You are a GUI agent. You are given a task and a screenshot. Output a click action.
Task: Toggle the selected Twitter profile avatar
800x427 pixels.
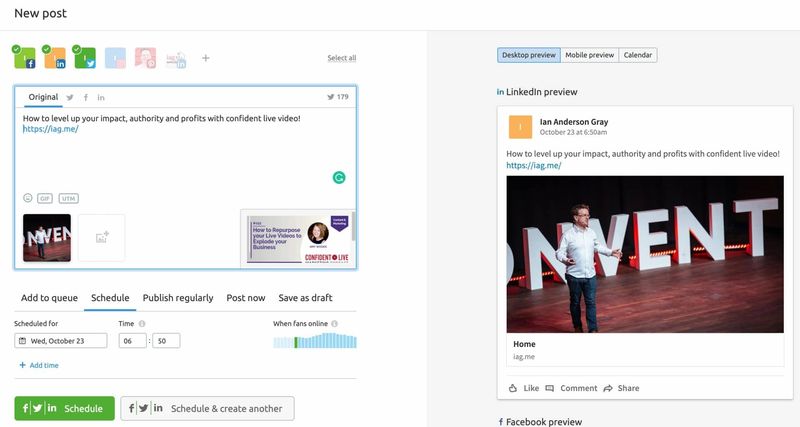(85, 58)
